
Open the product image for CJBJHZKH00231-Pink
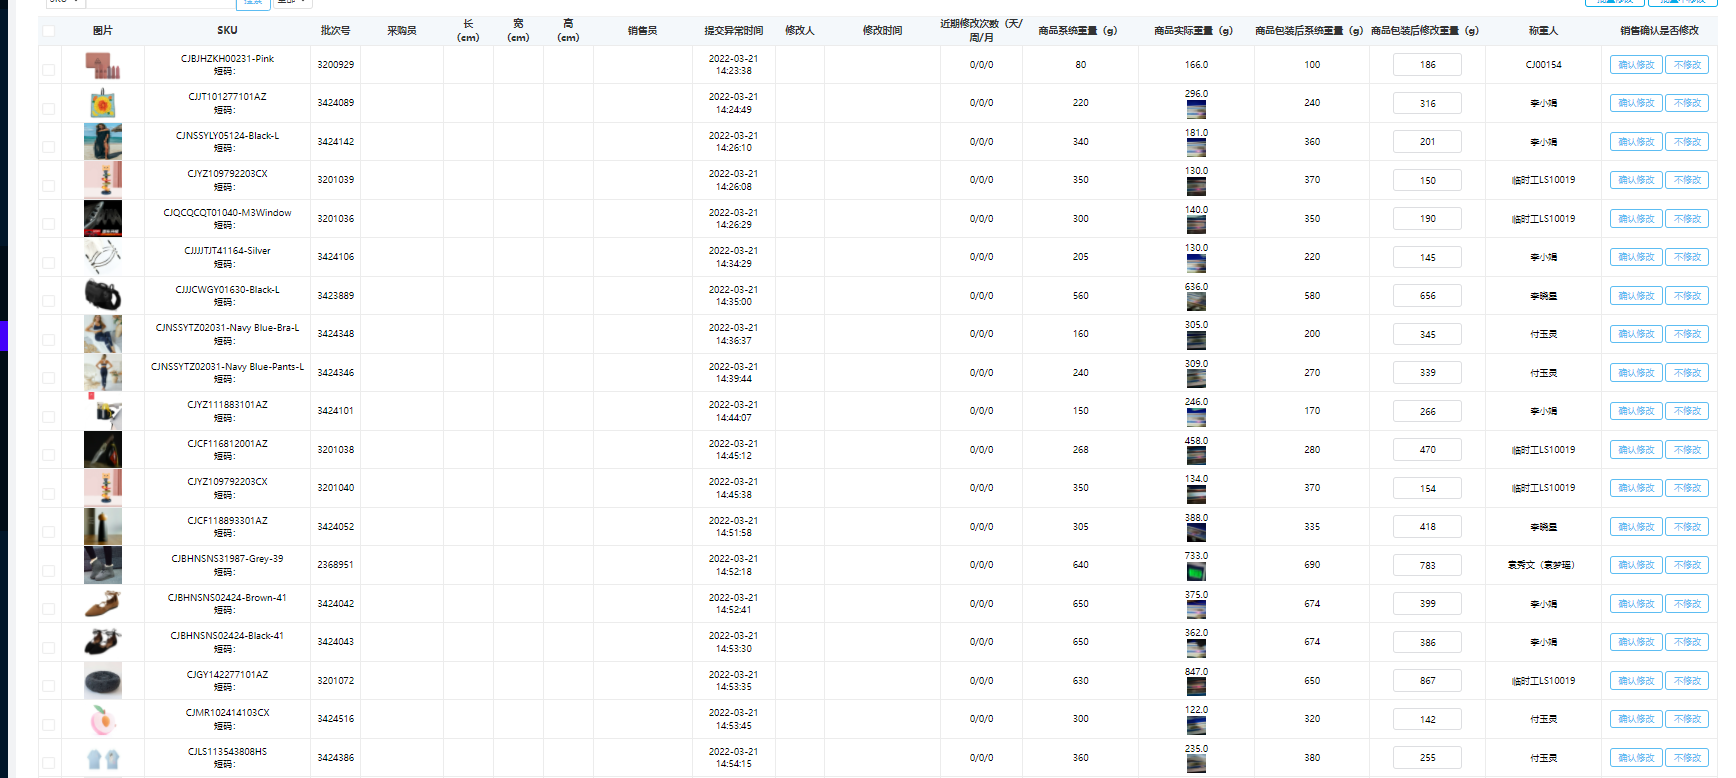point(103,65)
